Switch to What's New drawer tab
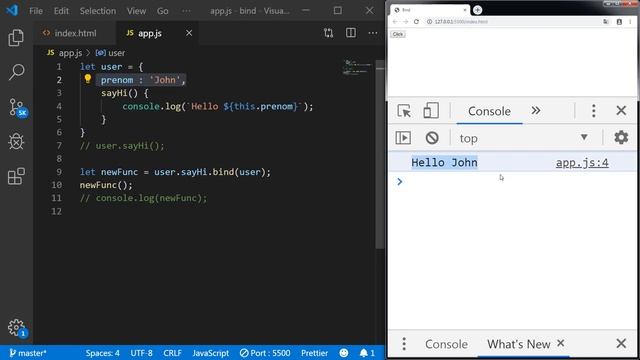640x360 pixels. [x=518, y=344]
